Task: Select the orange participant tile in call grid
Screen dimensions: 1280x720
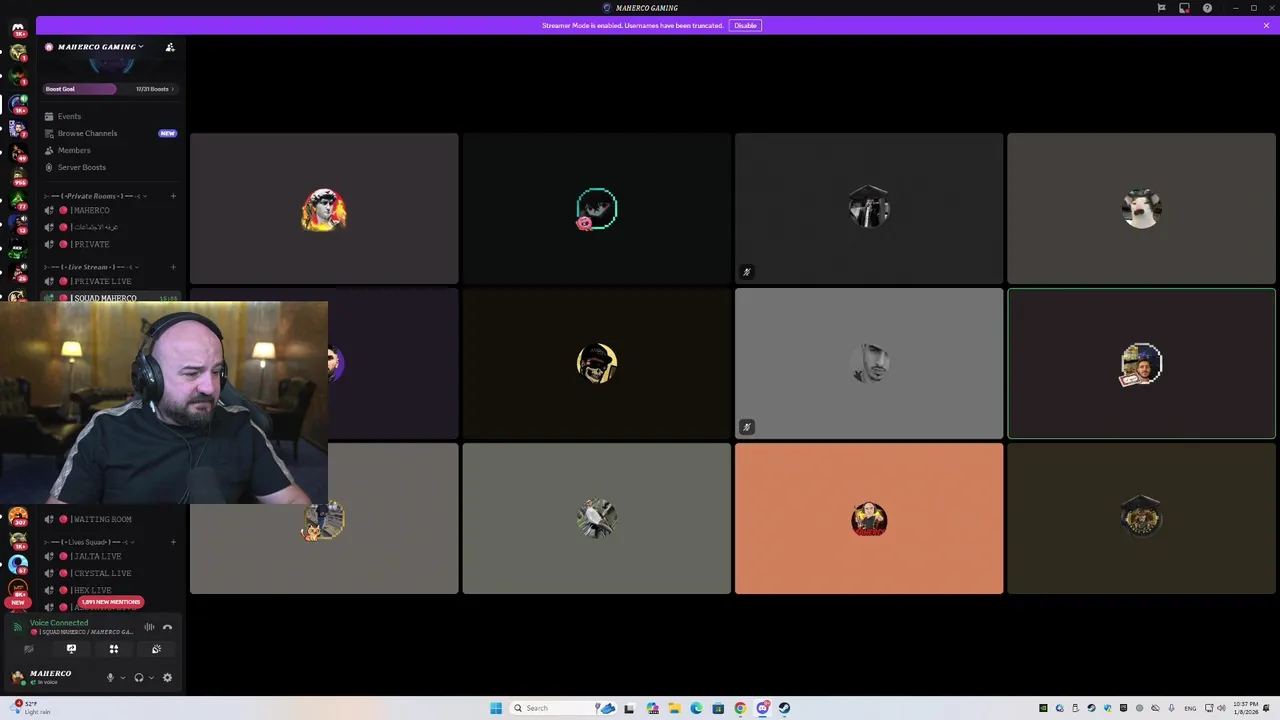Action: tap(869, 519)
